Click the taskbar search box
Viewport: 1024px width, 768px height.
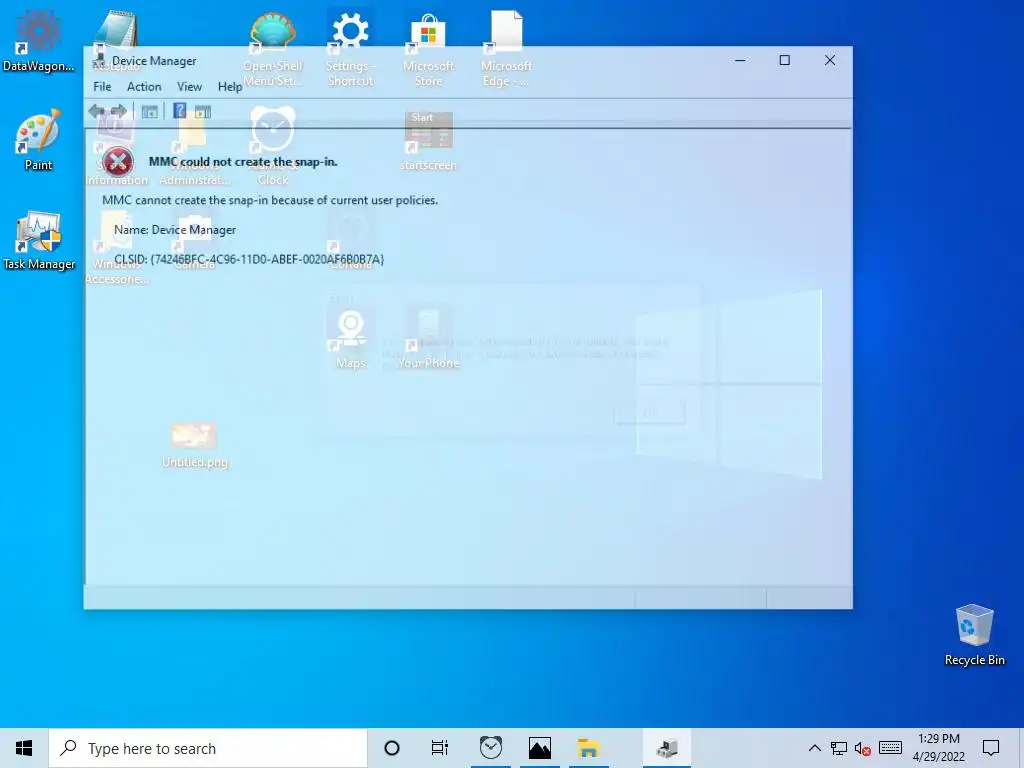pyautogui.click(x=208, y=748)
